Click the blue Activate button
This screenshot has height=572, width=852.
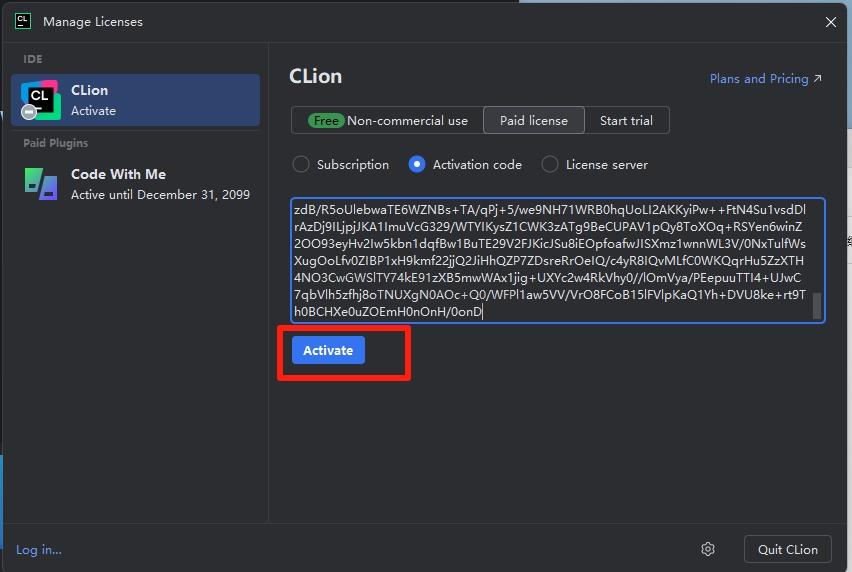click(x=328, y=350)
